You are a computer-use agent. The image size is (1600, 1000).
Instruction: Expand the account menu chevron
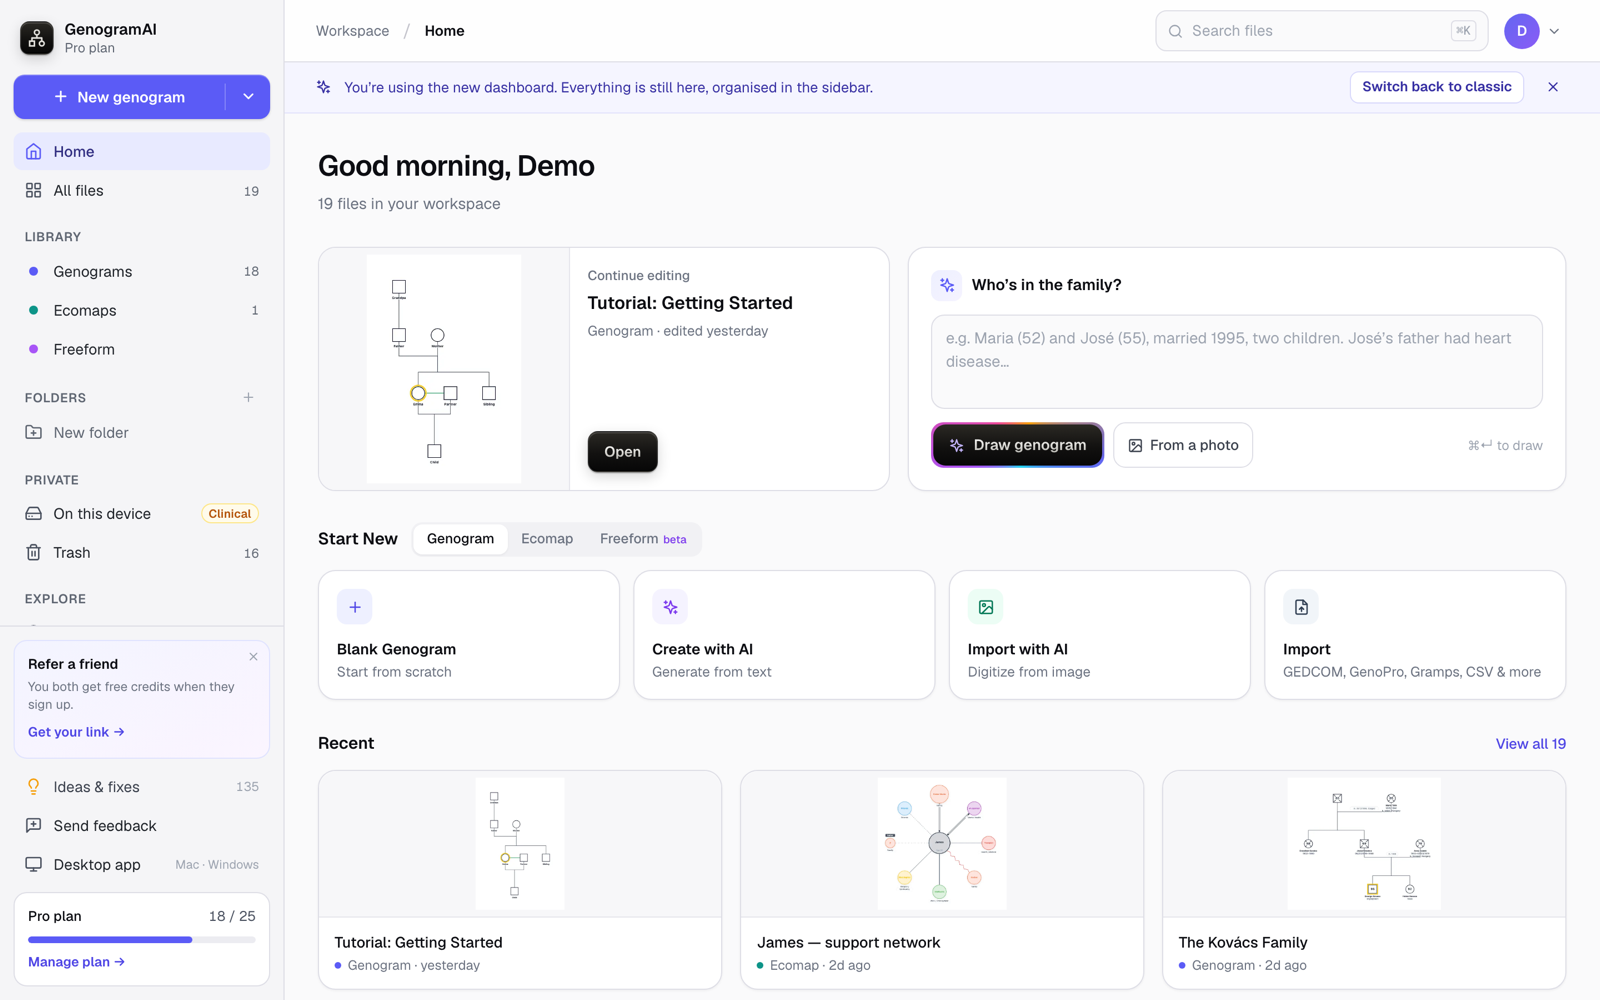[x=1555, y=31]
